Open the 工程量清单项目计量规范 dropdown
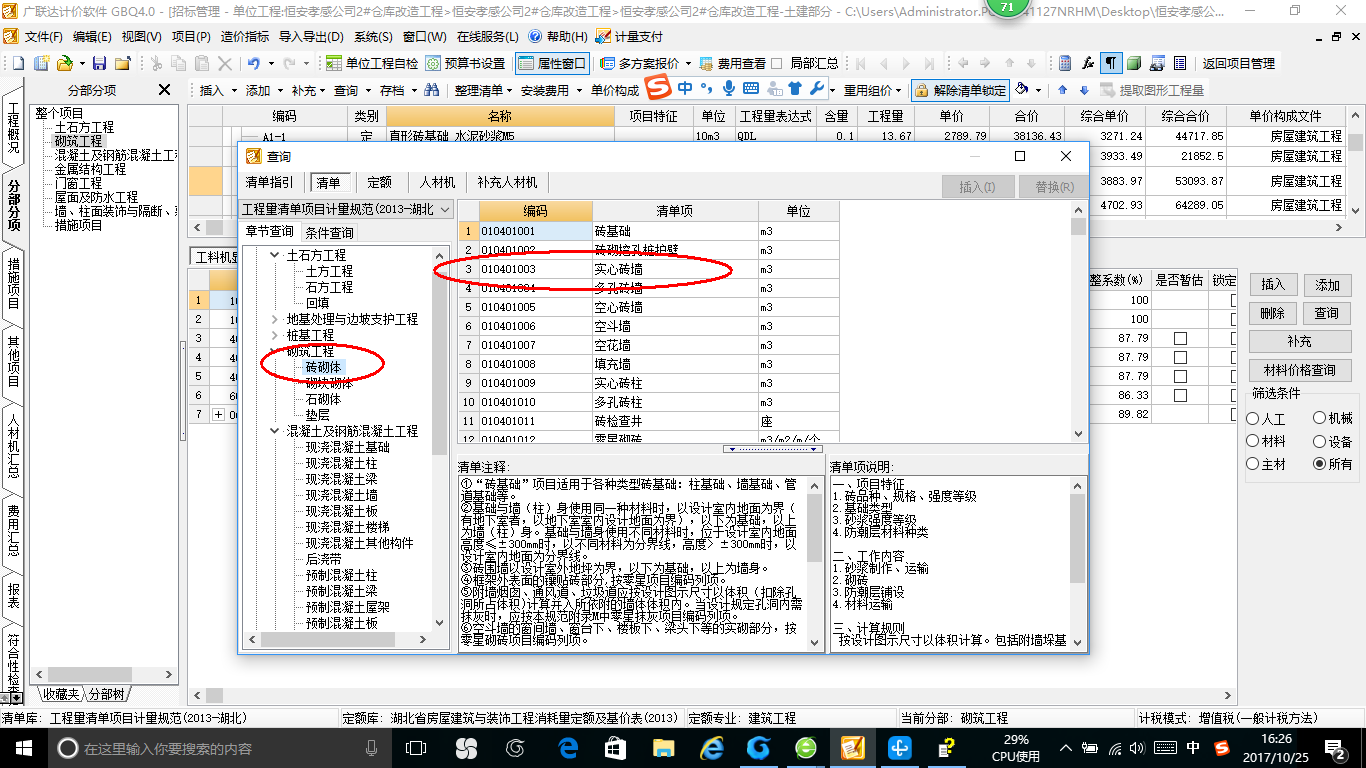1366x768 pixels. (445, 210)
